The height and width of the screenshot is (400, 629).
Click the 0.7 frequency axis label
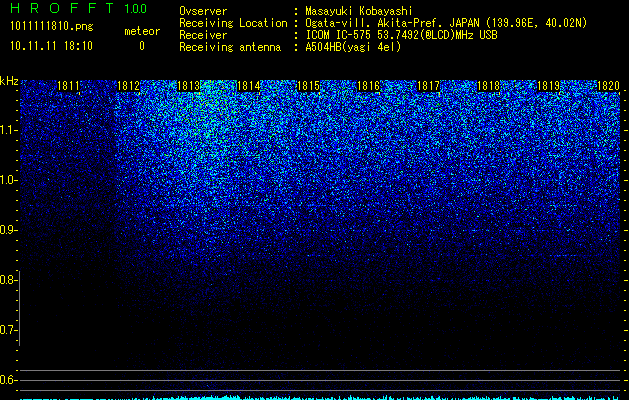click(9, 330)
